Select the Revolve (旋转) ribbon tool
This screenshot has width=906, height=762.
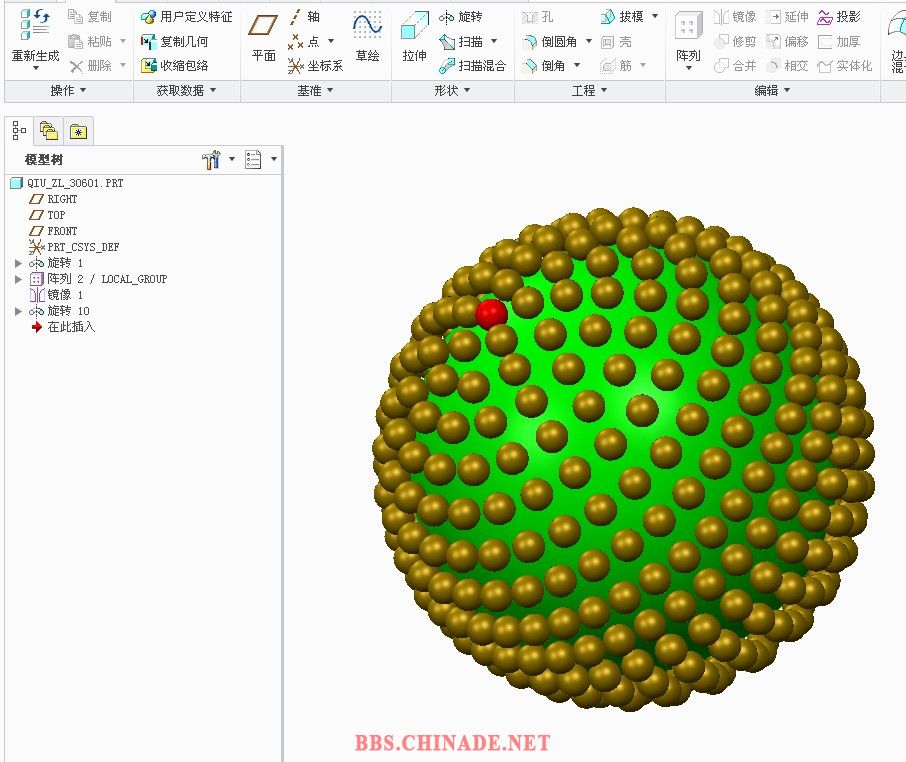click(461, 17)
